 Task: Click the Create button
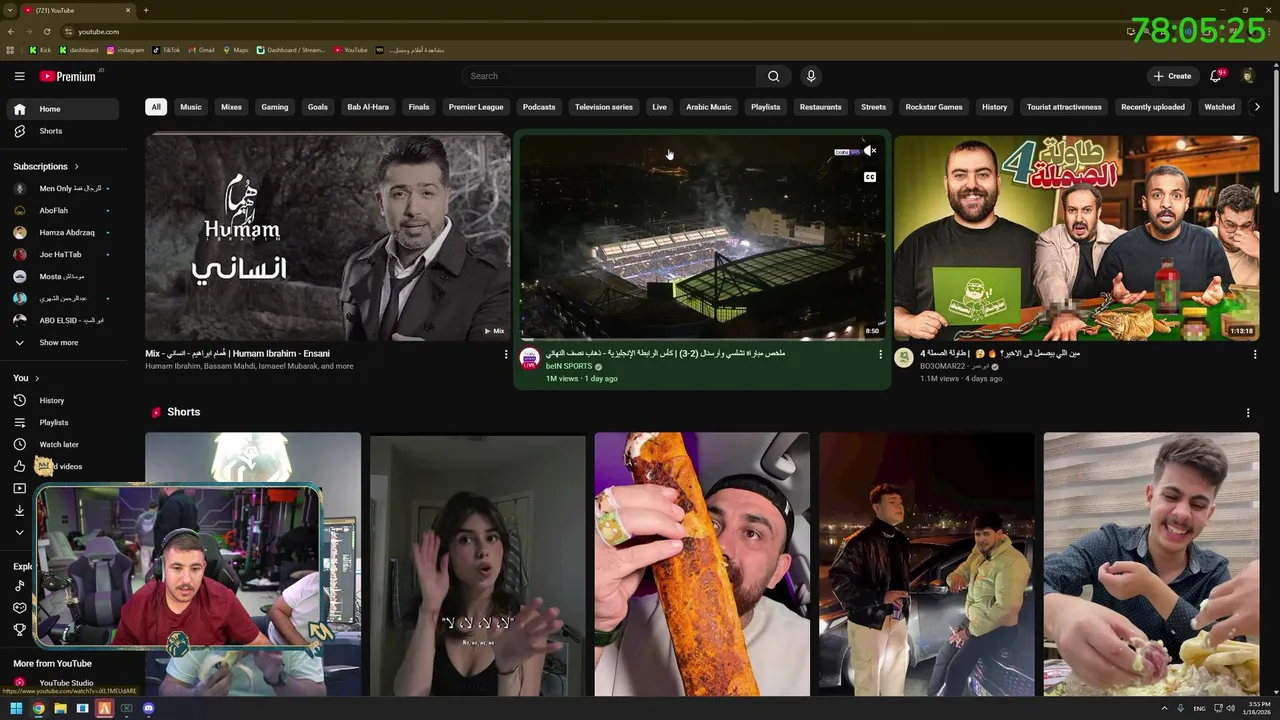[1172, 76]
